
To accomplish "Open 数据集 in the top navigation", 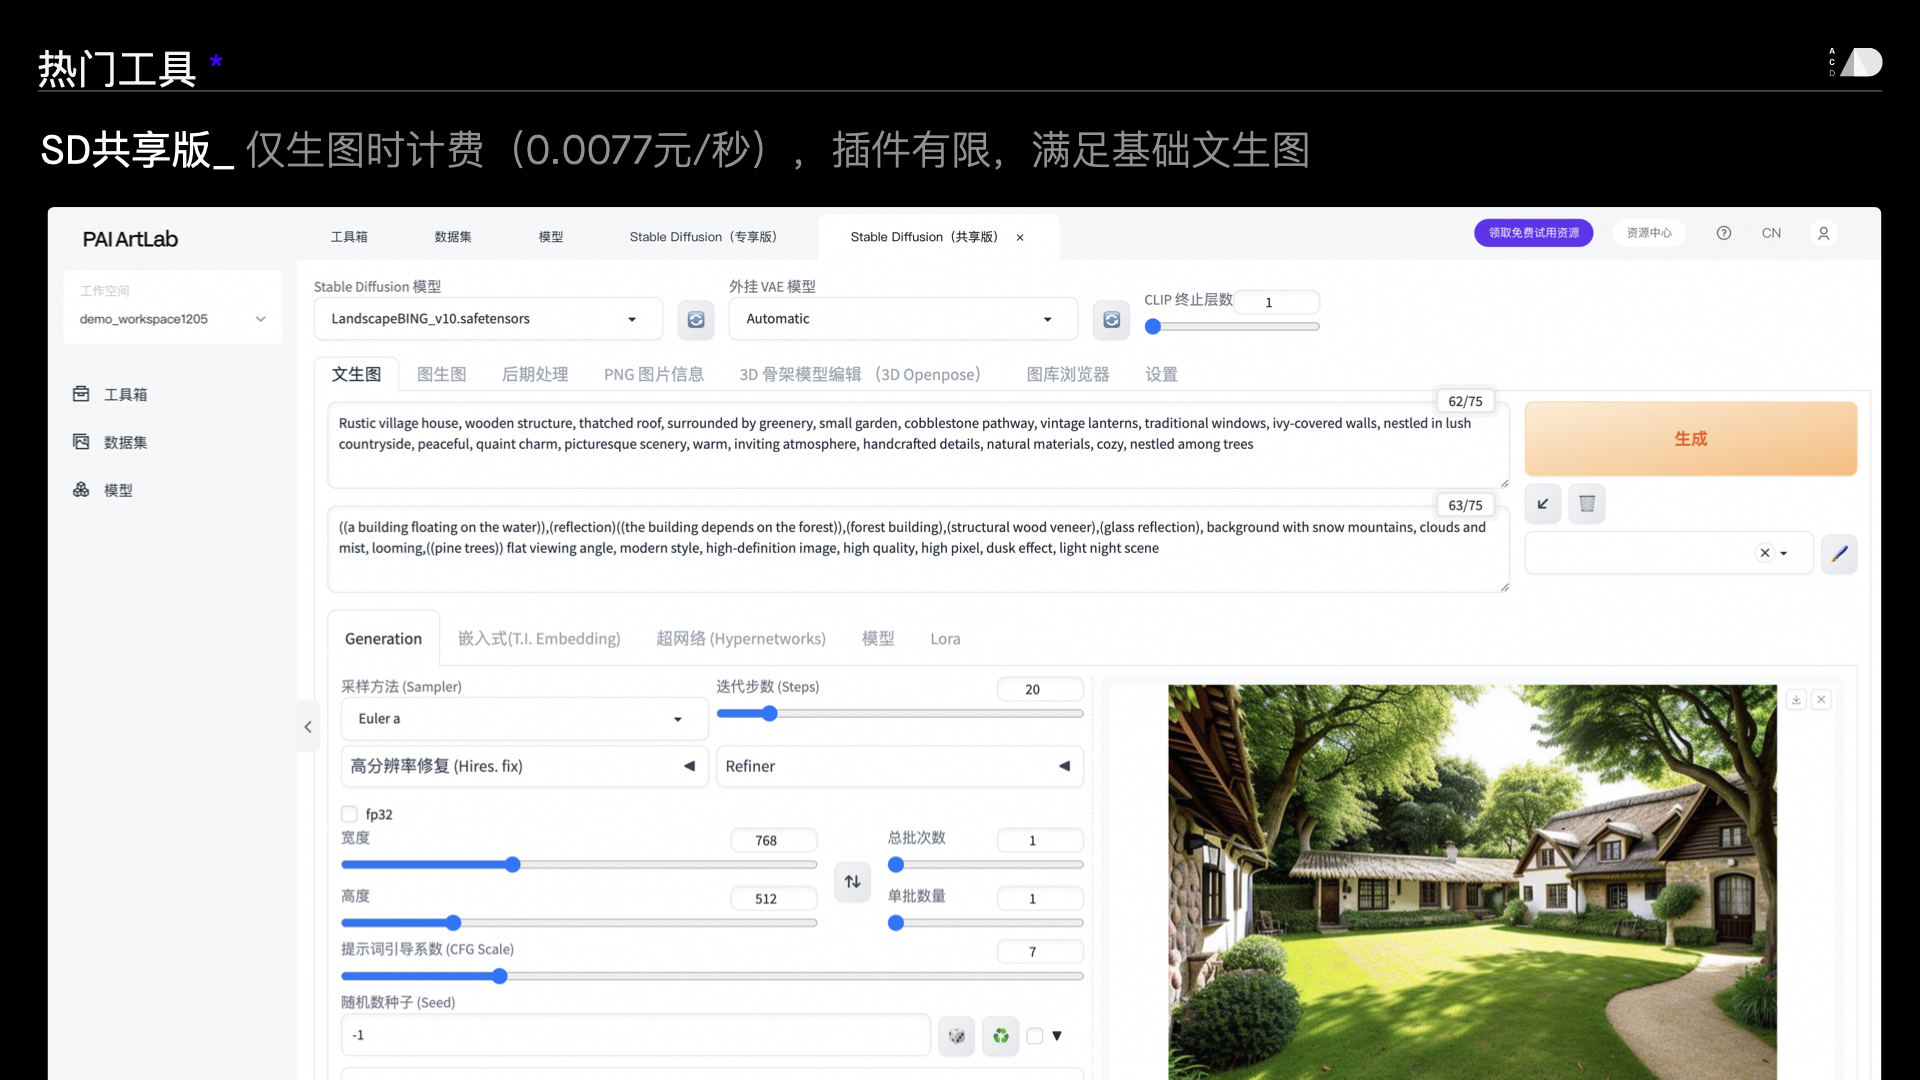I will pyautogui.click(x=453, y=237).
